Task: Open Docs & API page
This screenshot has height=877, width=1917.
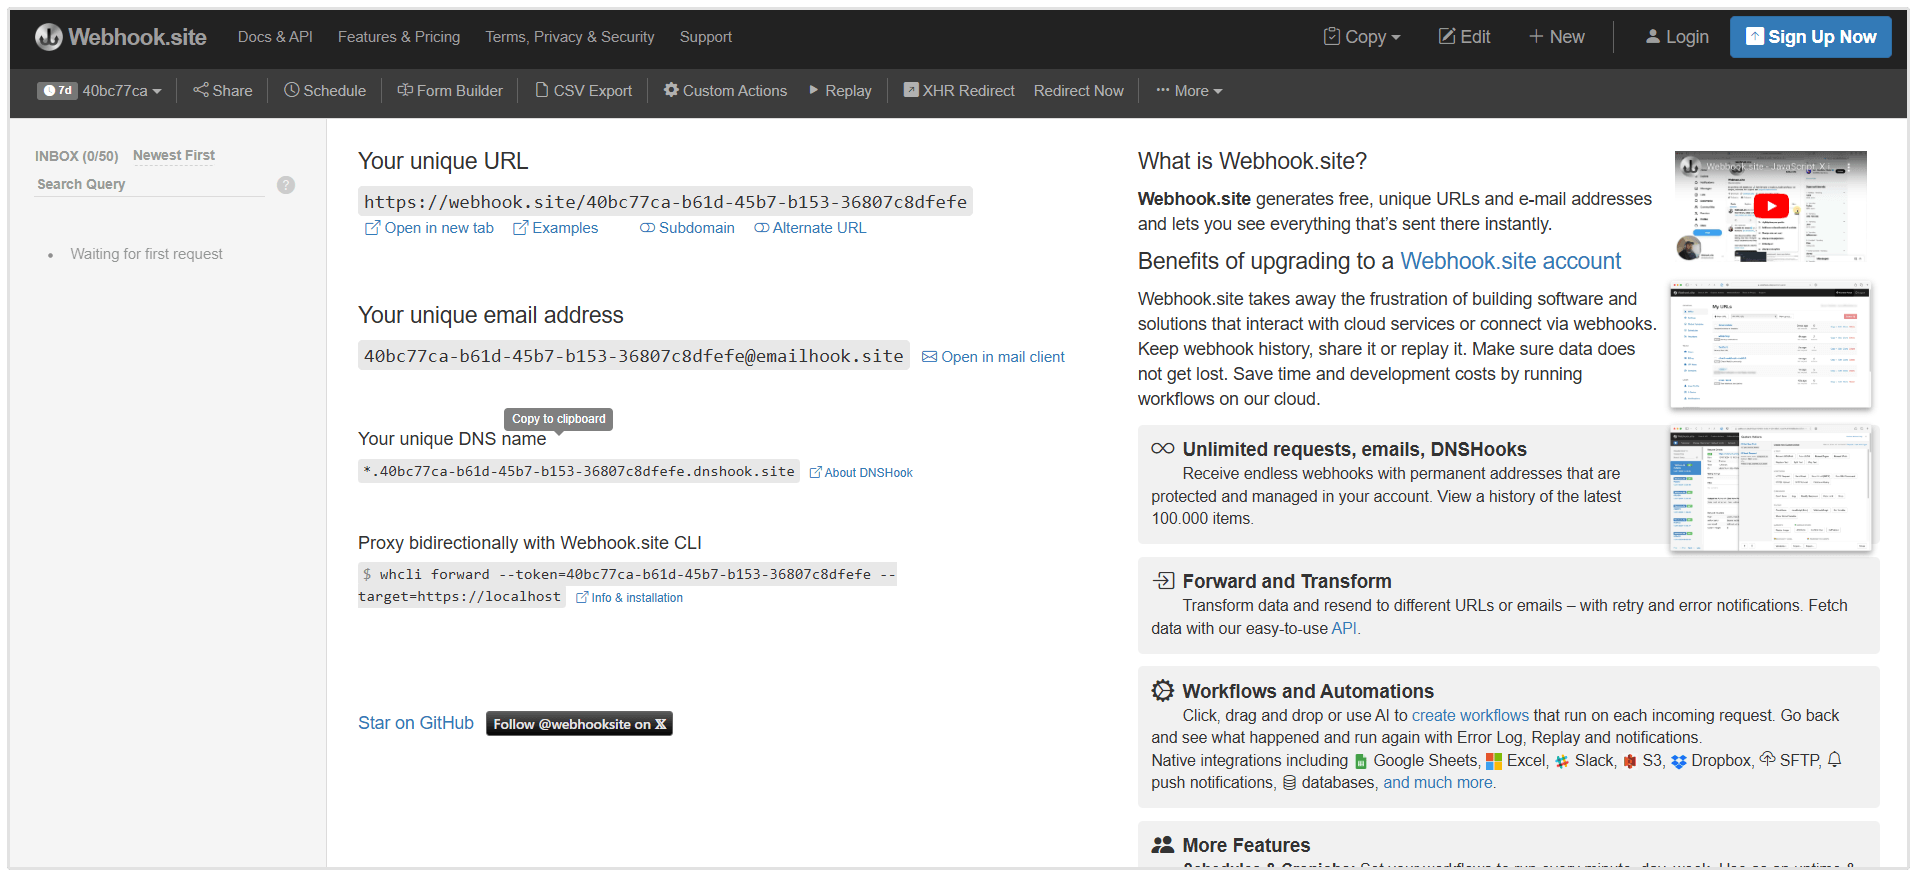Action: tap(275, 37)
